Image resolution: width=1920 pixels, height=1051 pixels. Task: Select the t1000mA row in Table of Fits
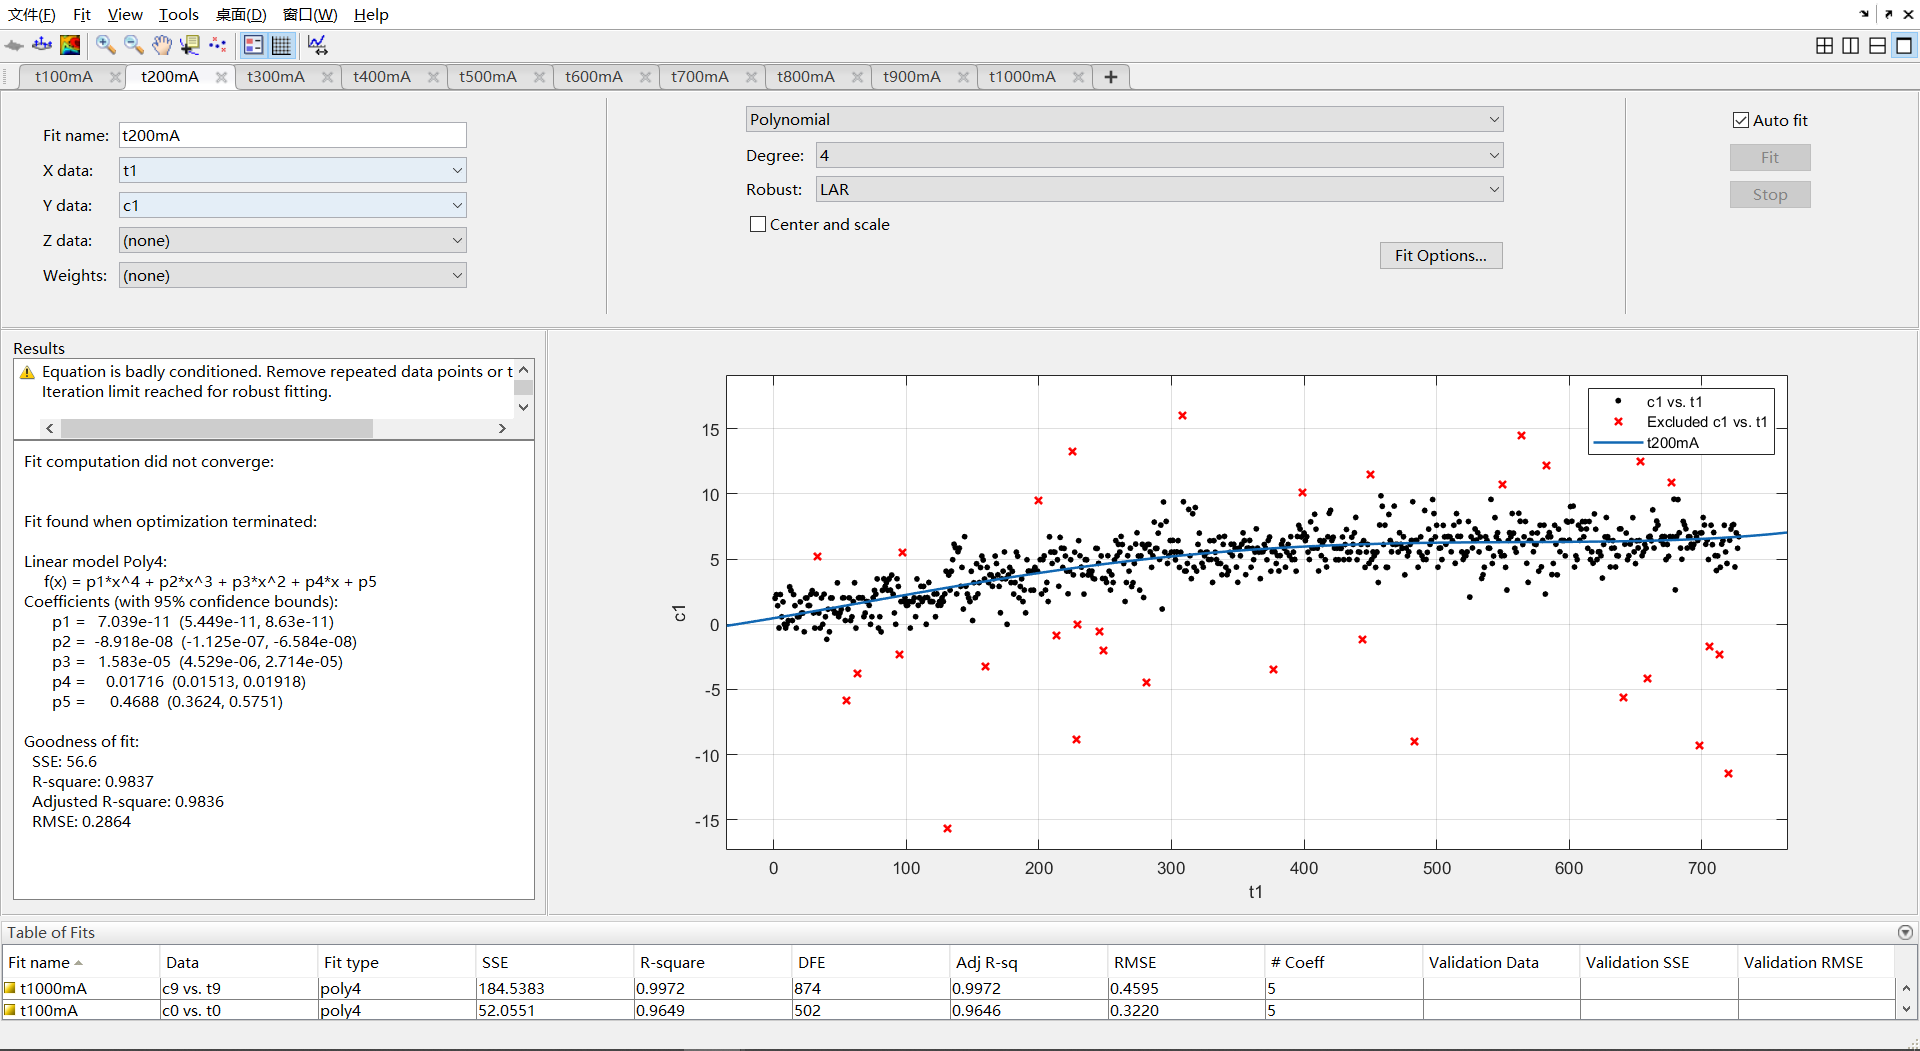pyautogui.click(x=948, y=988)
